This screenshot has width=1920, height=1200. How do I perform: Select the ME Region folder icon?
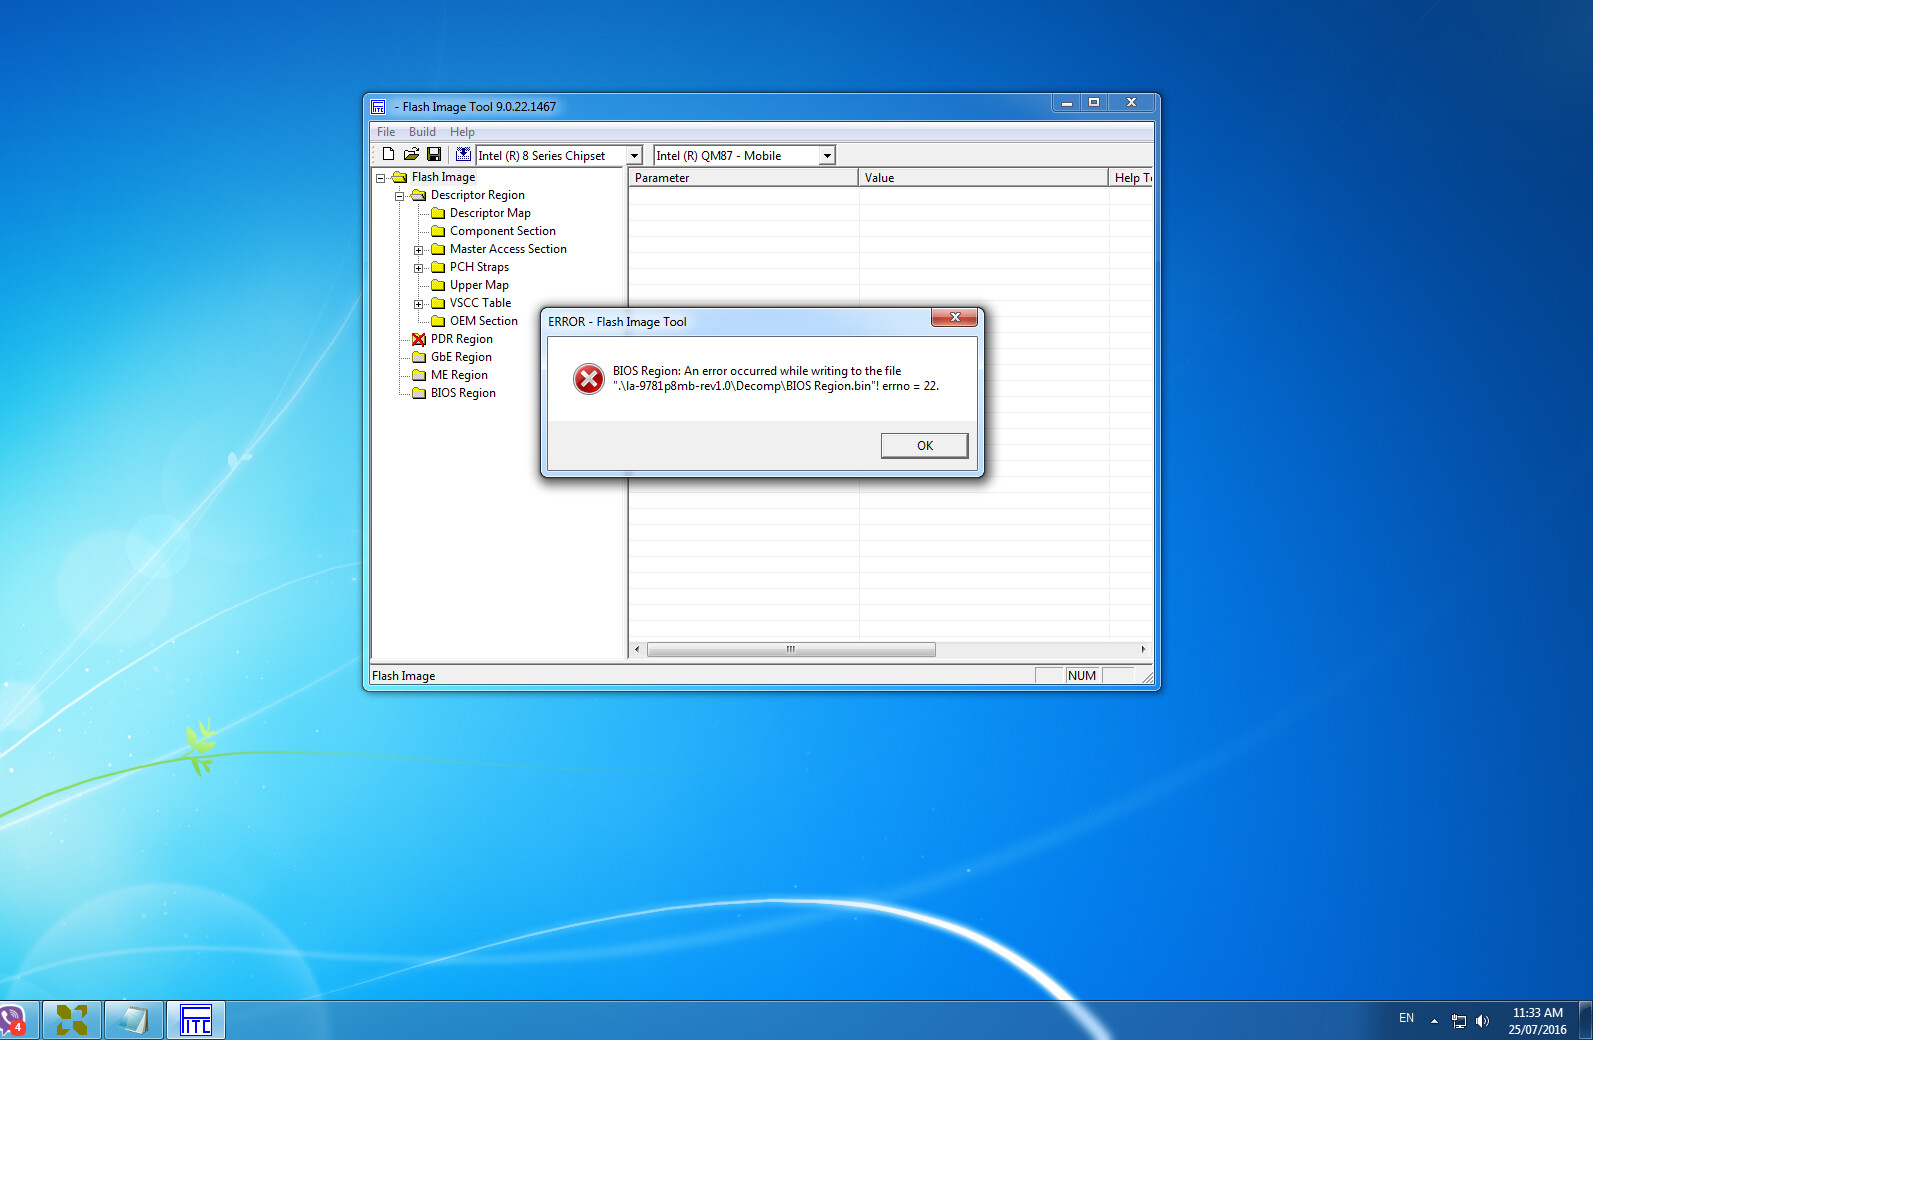click(419, 375)
